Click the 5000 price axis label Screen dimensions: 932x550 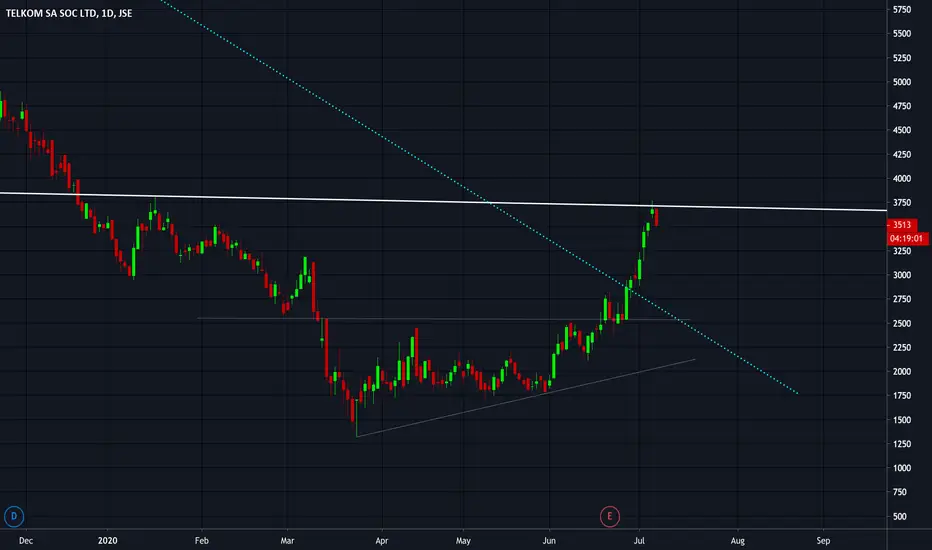click(x=902, y=82)
